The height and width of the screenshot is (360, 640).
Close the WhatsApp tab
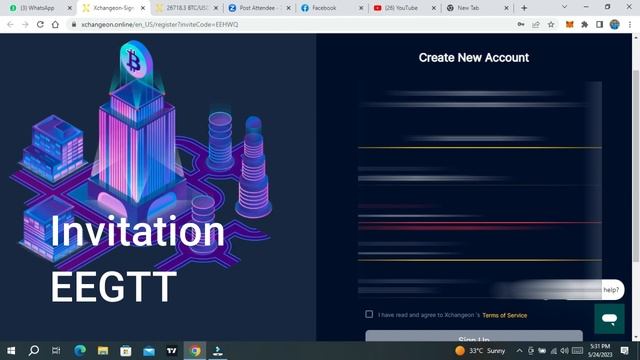click(x=69, y=8)
